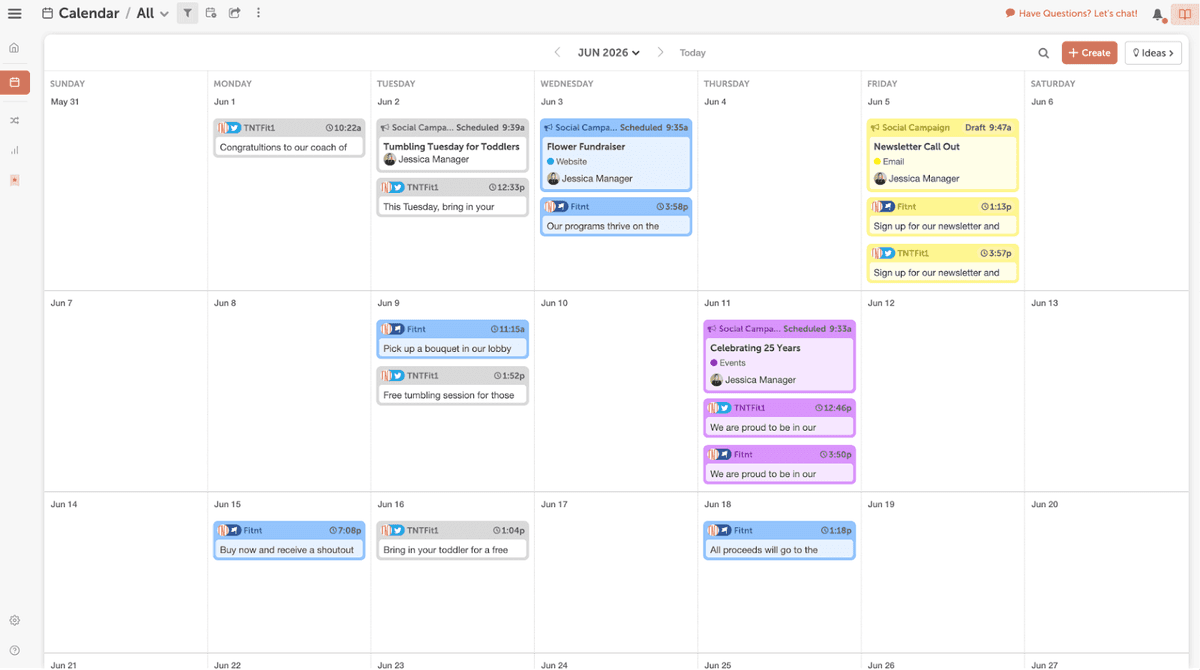
Task: Open the ReQueue shuffle icon in the sidebar
Action: pyautogui.click(x=14, y=120)
